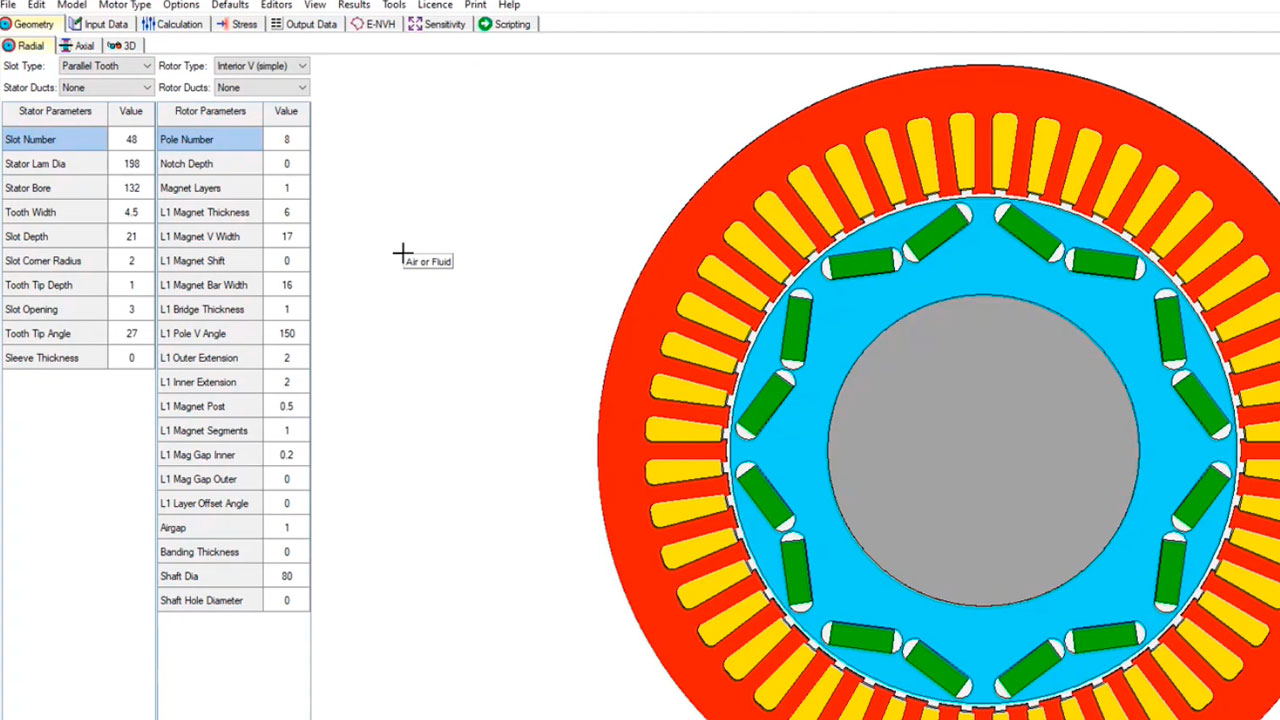Show the Output Data tab

pyautogui.click(x=304, y=24)
